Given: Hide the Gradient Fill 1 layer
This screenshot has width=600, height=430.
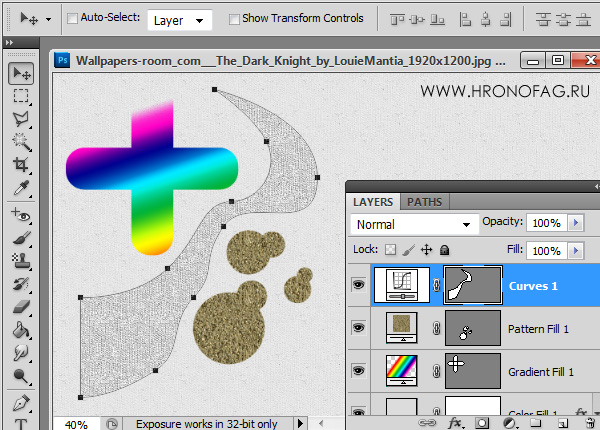Looking at the screenshot, I should pyautogui.click(x=359, y=371).
